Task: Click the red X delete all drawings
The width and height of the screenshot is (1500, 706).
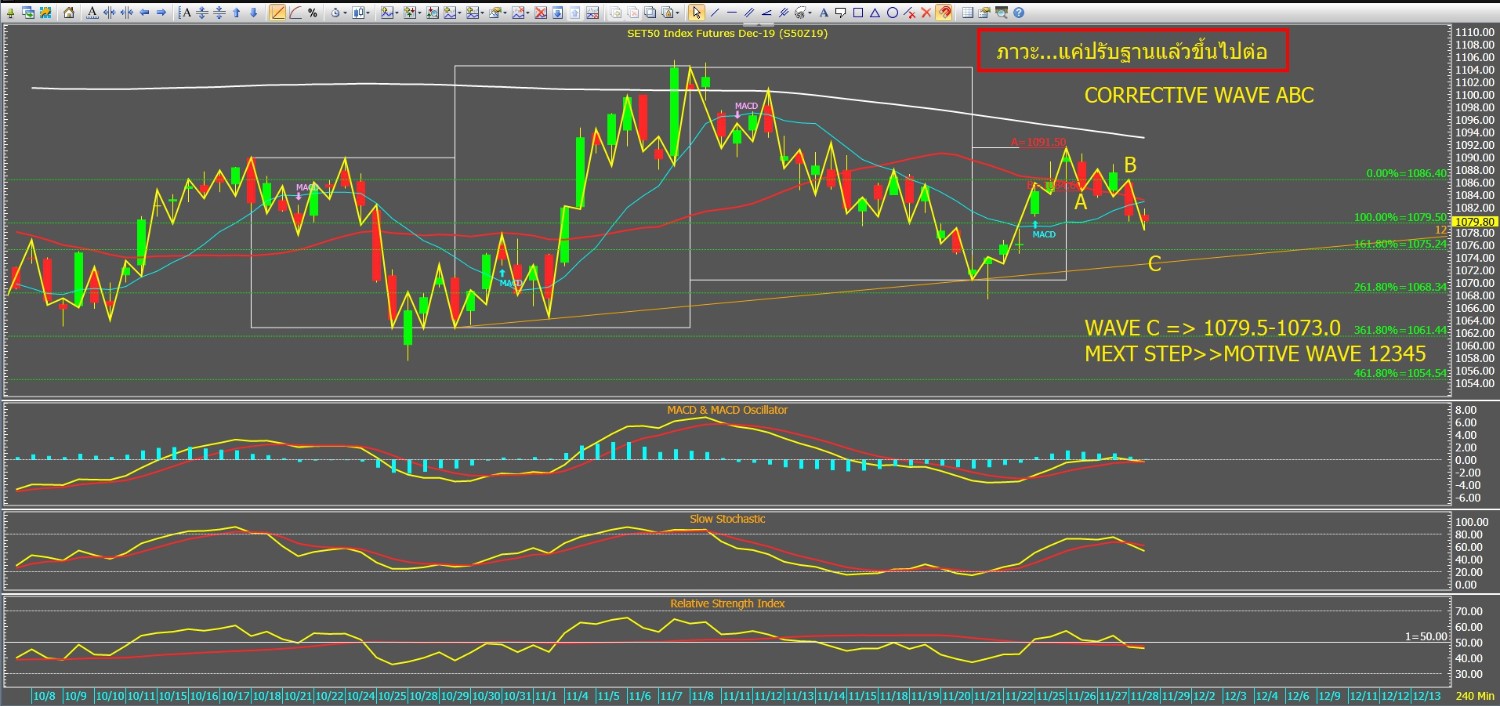Action: coord(926,13)
